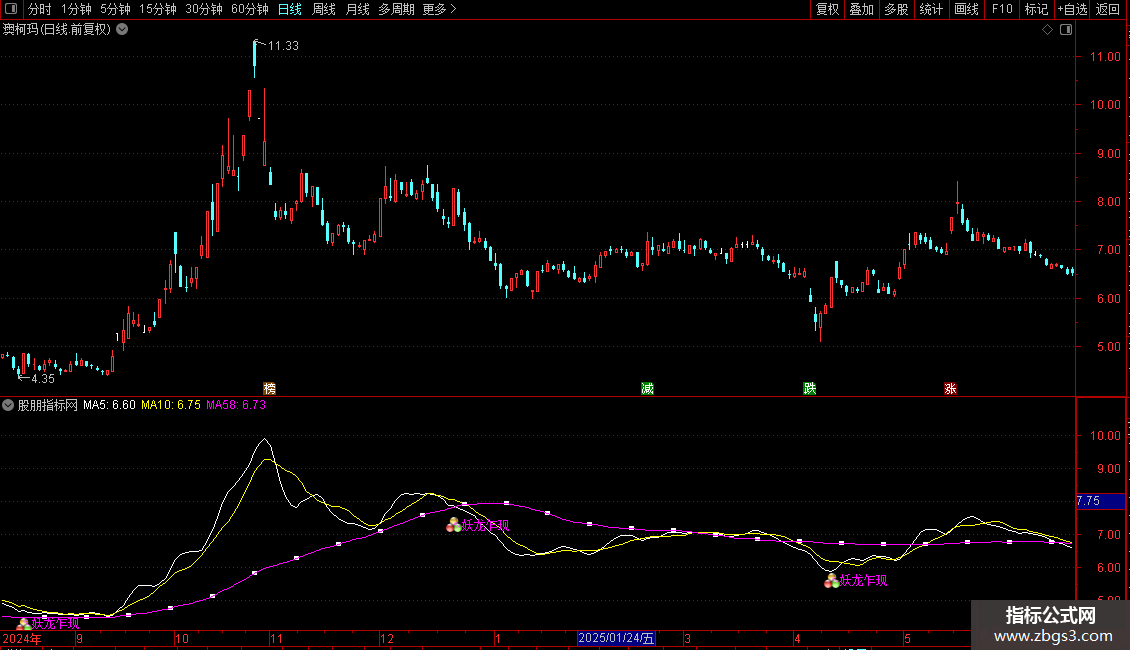Click the 标记 mark button
The image size is (1130, 650).
[1036, 9]
